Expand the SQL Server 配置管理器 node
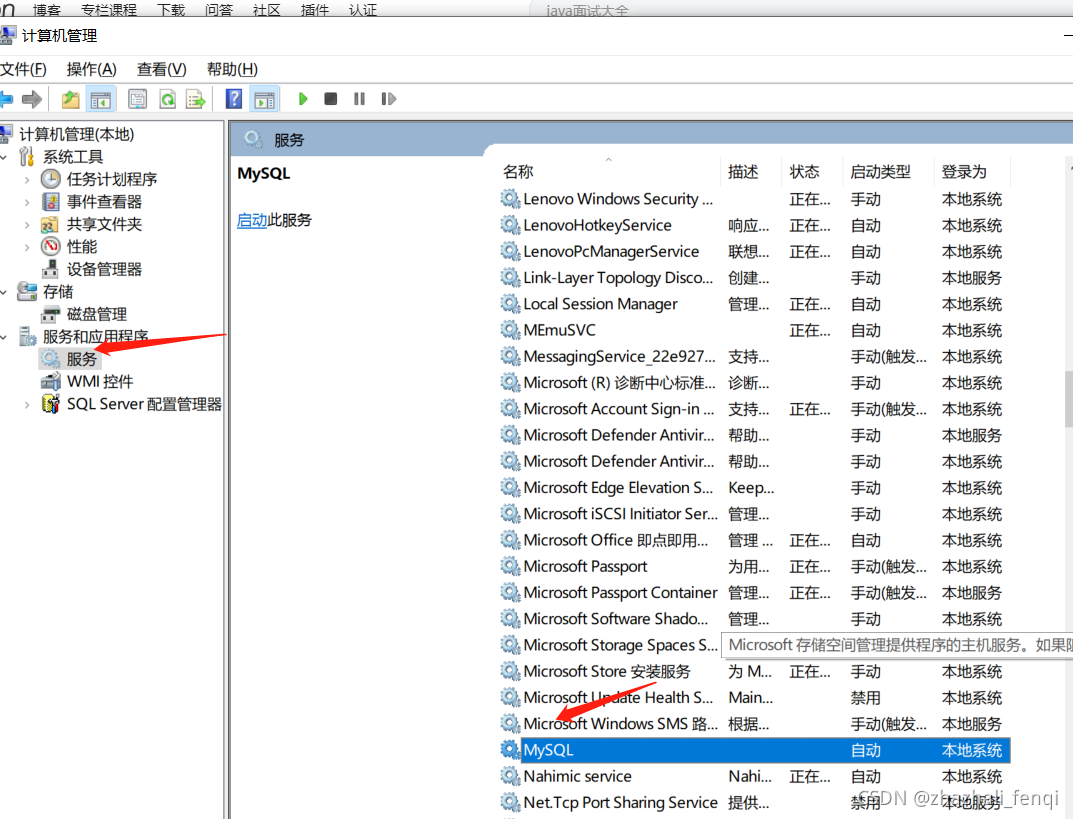The height and width of the screenshot is (819, 1073). point(27,404)
